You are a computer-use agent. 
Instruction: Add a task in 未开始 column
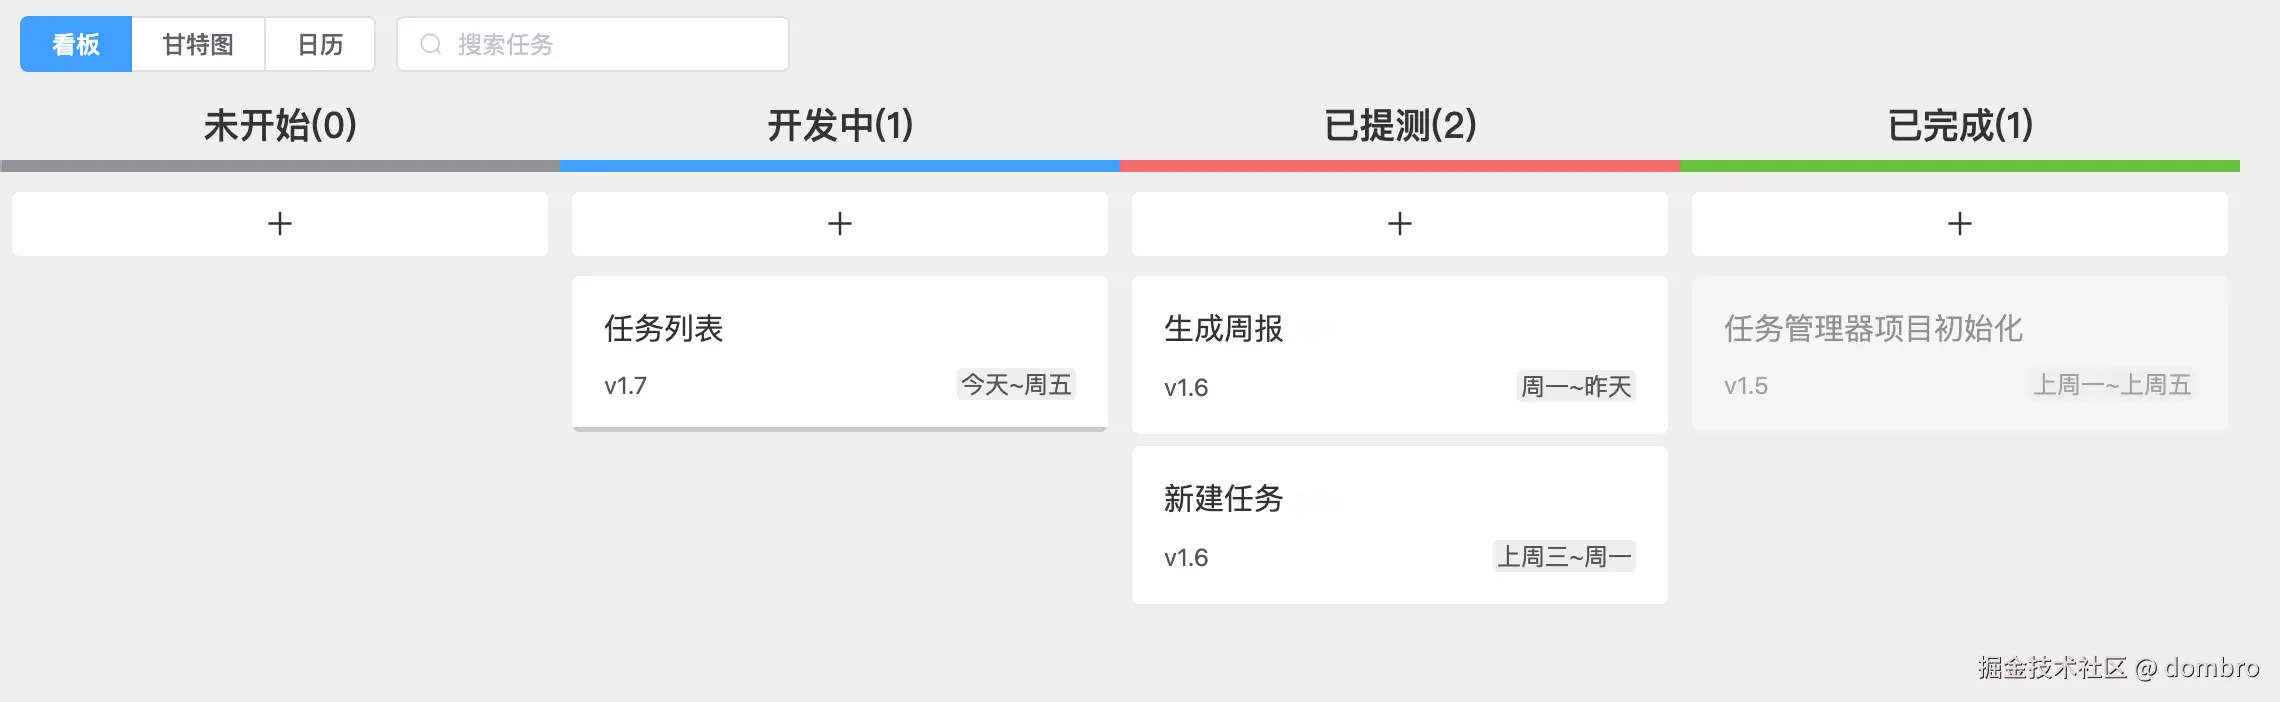280,224
